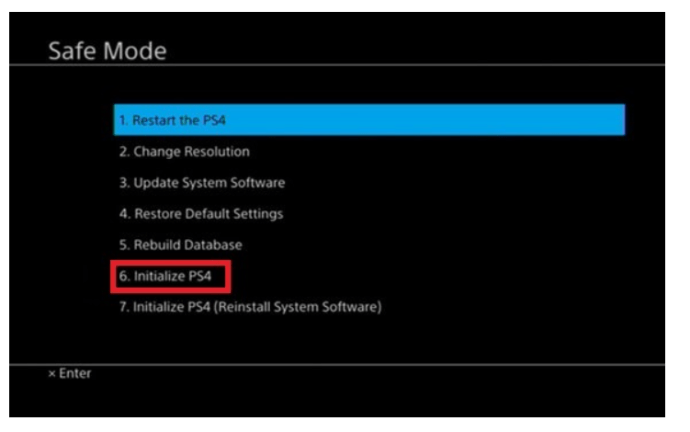Pick Restore Default Settings
This screenshot has height=432, width=690.
201,214
